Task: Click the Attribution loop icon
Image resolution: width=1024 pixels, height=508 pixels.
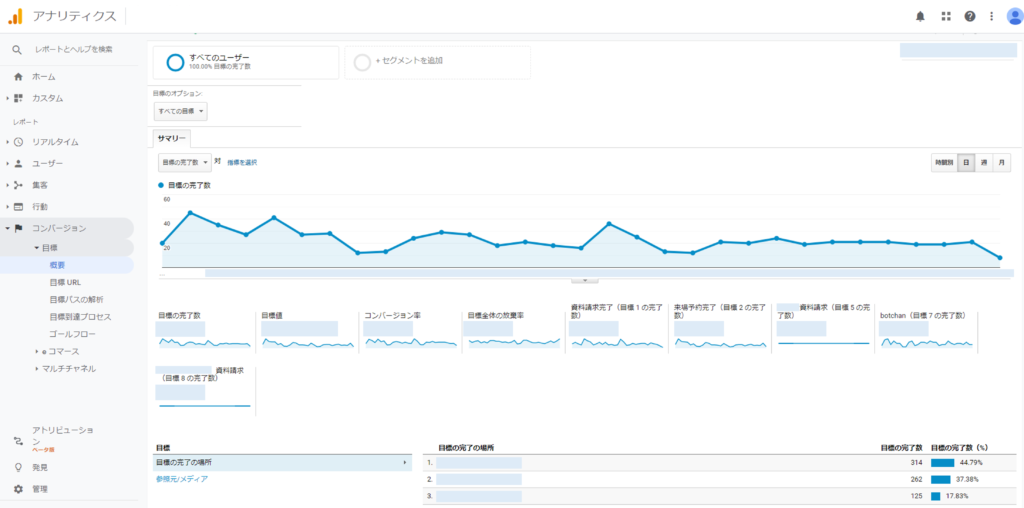Action: pos(18,441)
